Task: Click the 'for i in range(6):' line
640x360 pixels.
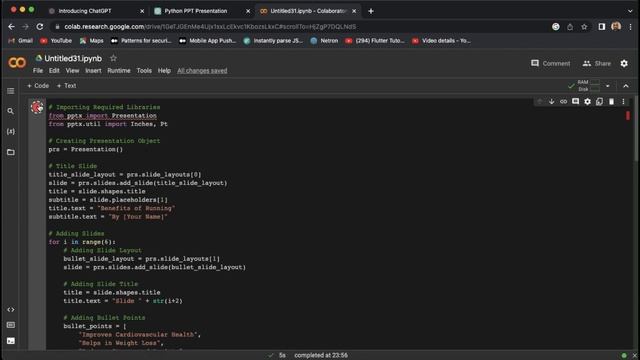Action: coord(82,242)
